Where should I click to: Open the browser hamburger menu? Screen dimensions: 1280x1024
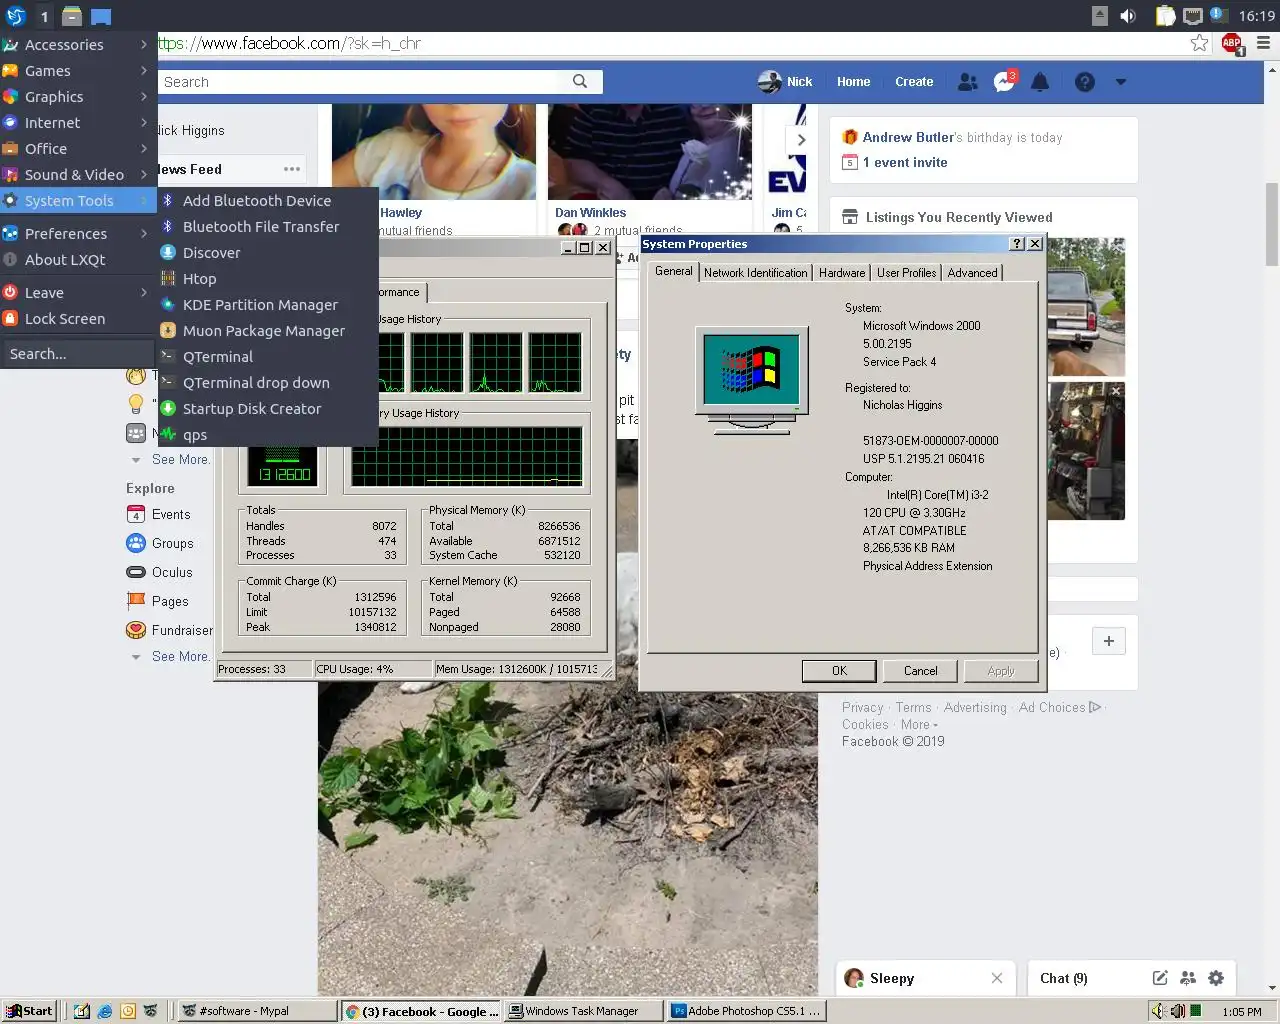click(1263, 43)
